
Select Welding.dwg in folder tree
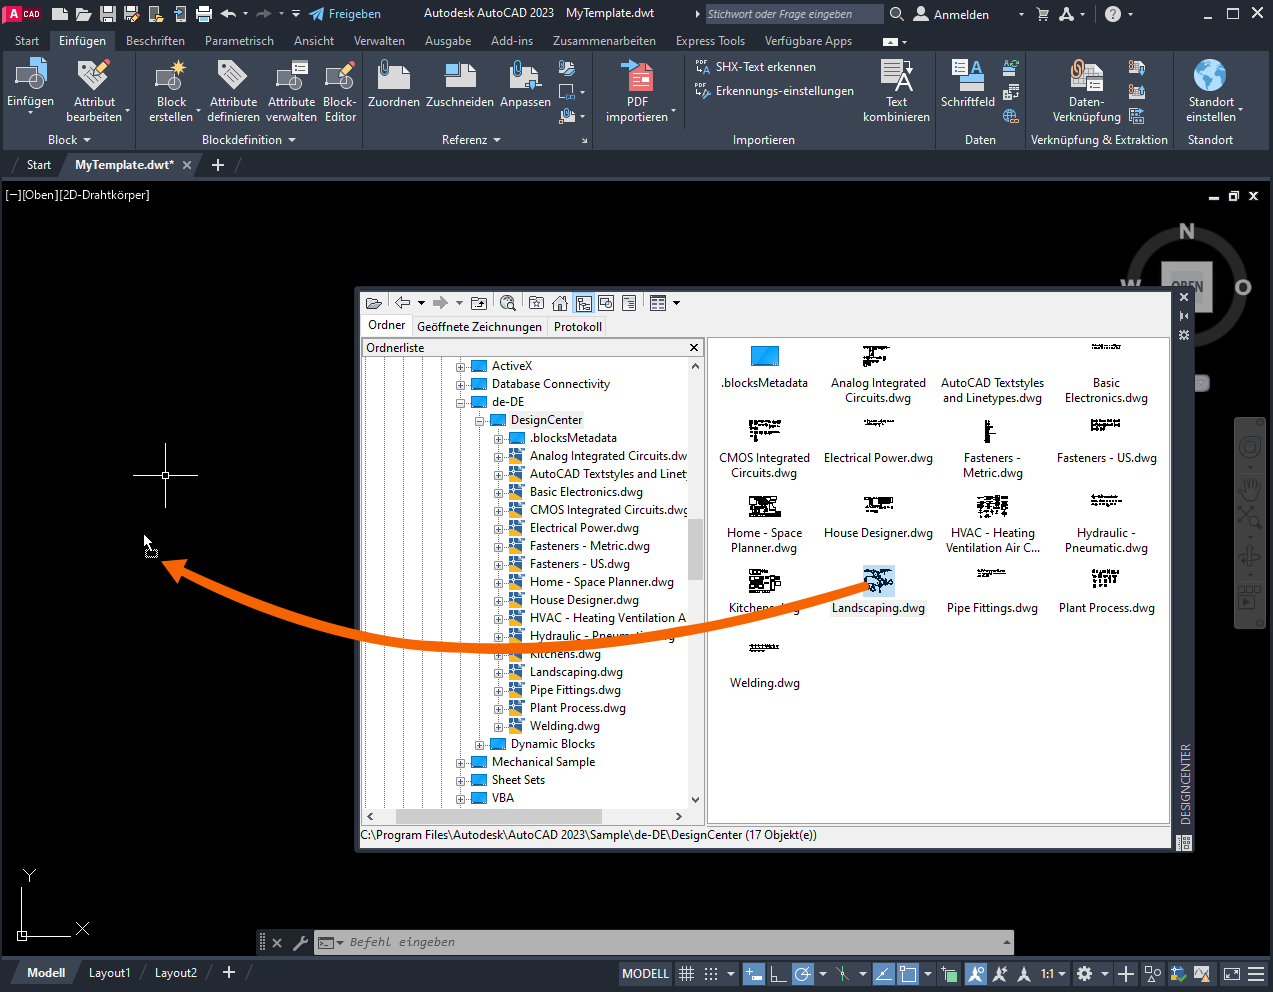click(x=564, y=727)
